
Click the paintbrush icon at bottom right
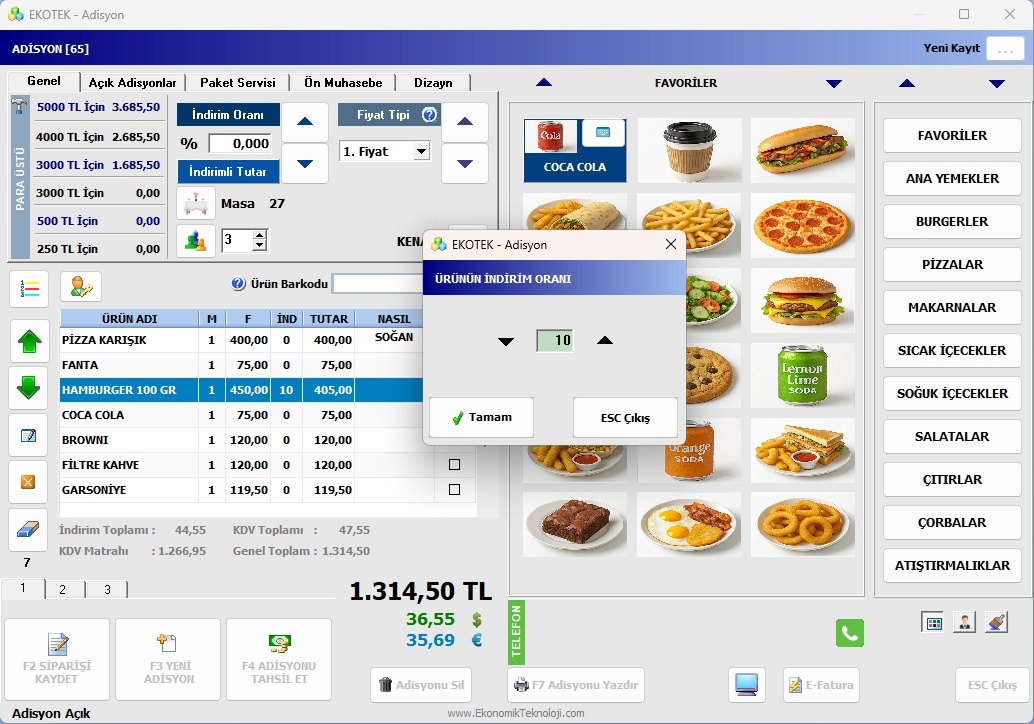996,622
